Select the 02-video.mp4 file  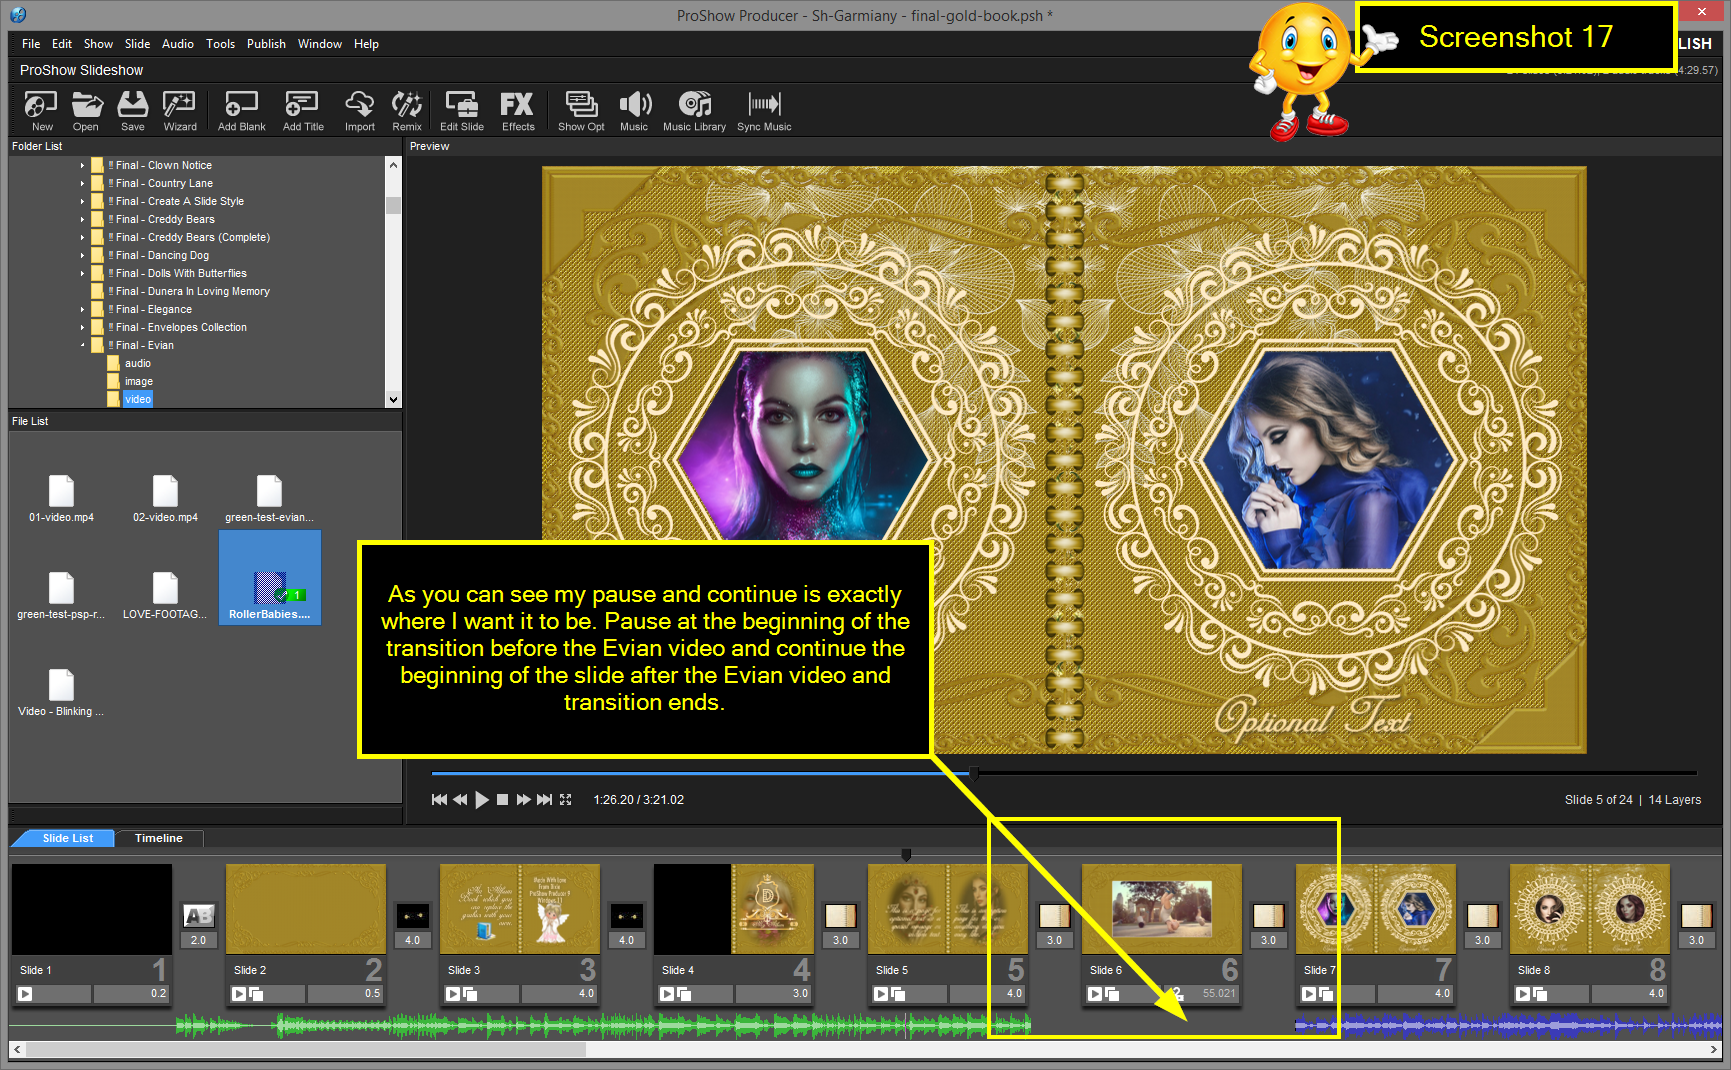[165, 499]
